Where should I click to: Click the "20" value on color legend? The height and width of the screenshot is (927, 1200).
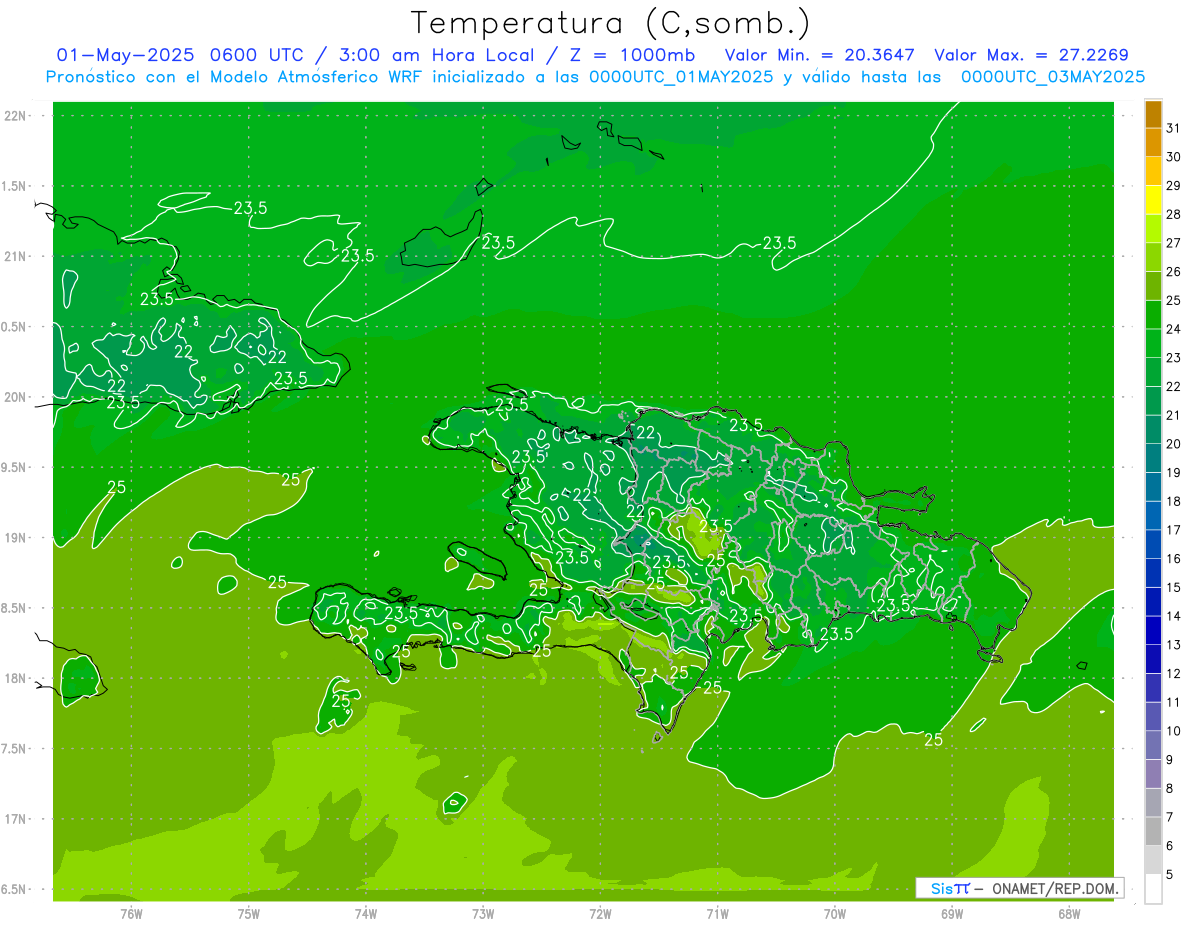click(1173, 444)
